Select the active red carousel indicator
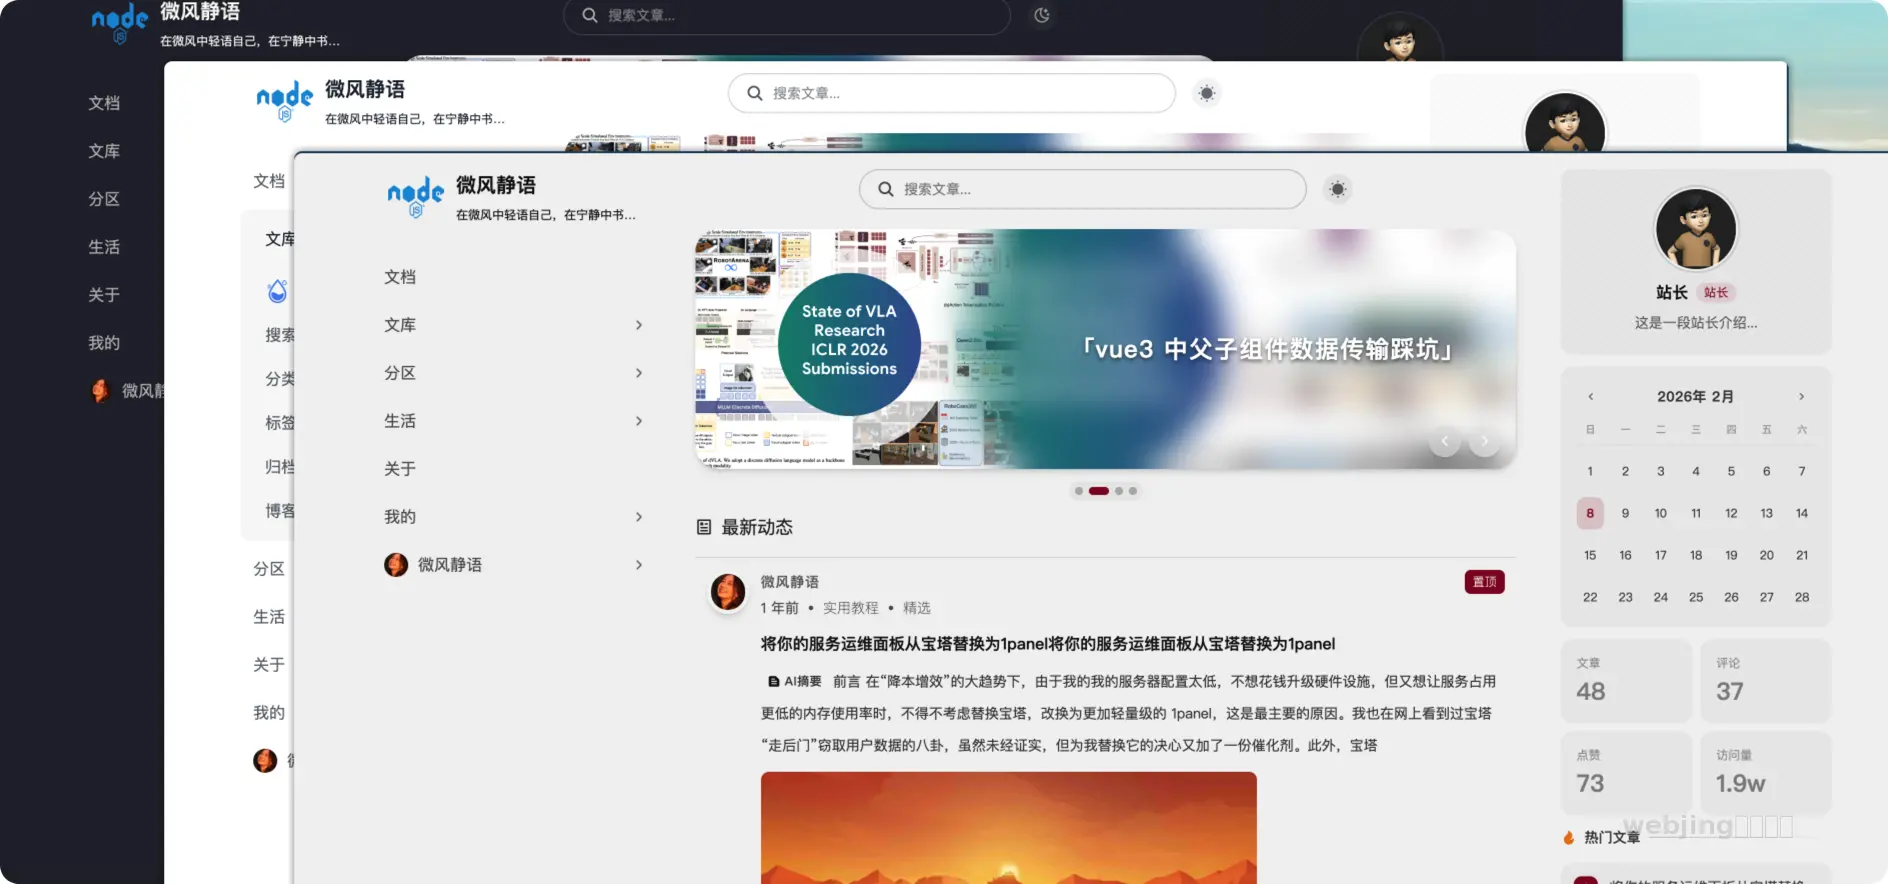The image size is (1888, 884). coord(1099,491)
